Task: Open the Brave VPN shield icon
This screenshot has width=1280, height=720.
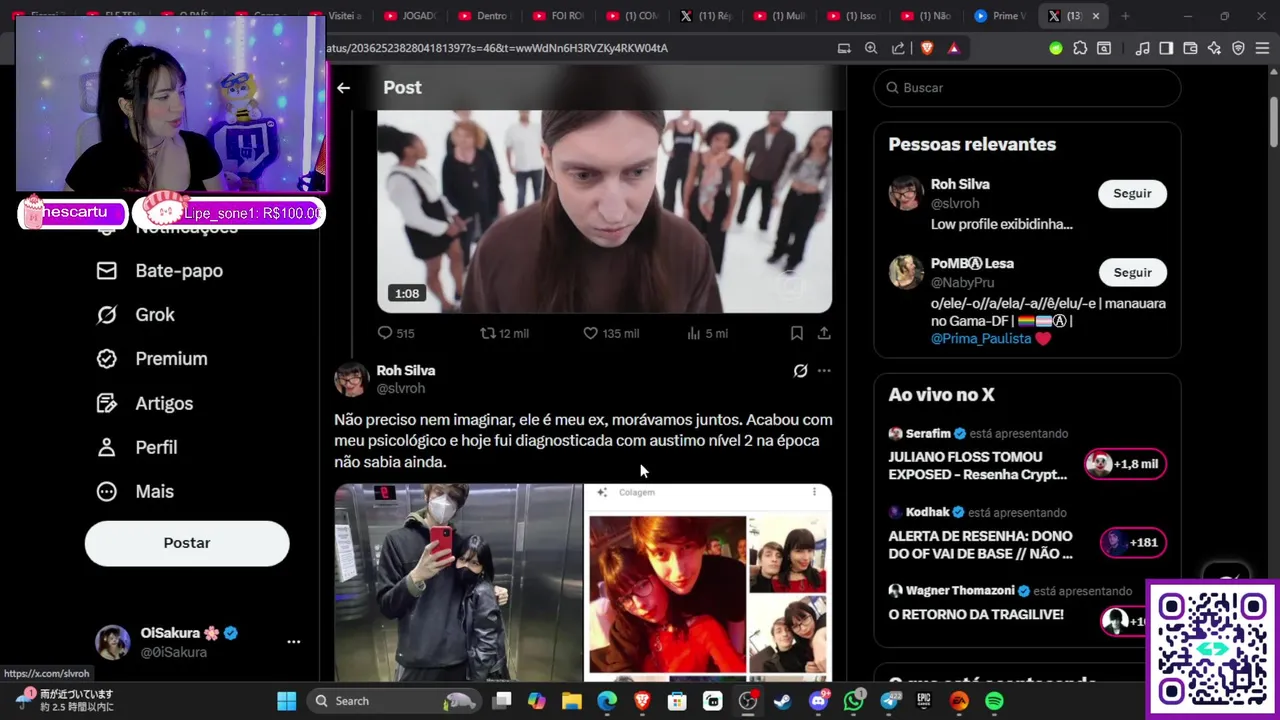Action: [1238, 48]
